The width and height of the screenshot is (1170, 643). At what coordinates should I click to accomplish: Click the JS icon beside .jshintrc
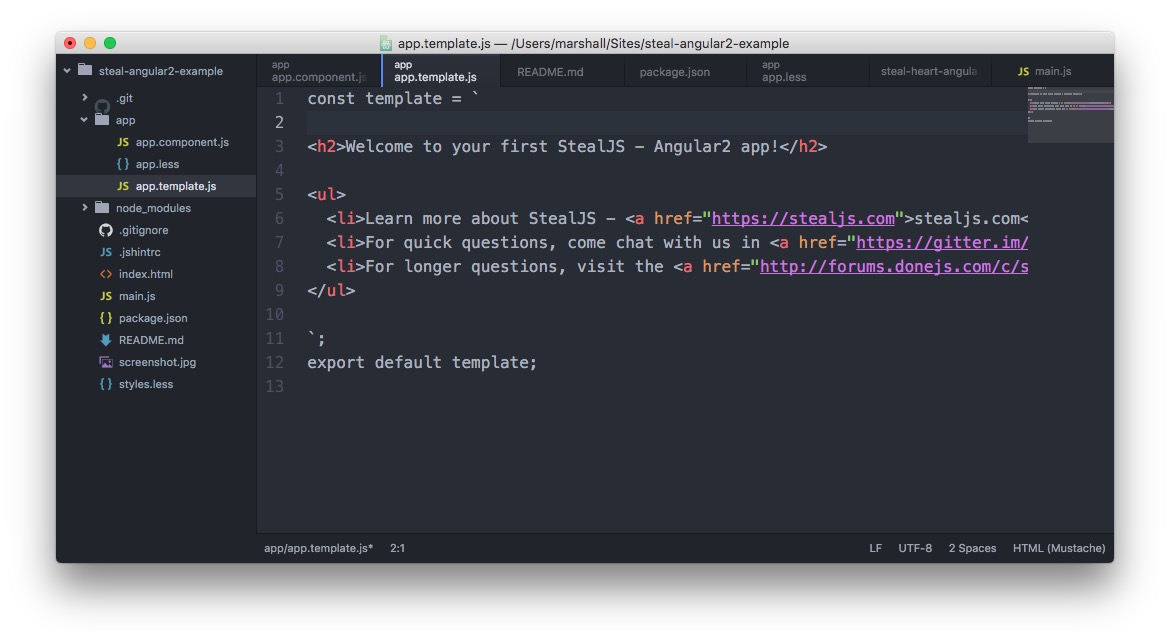point(106,252)
